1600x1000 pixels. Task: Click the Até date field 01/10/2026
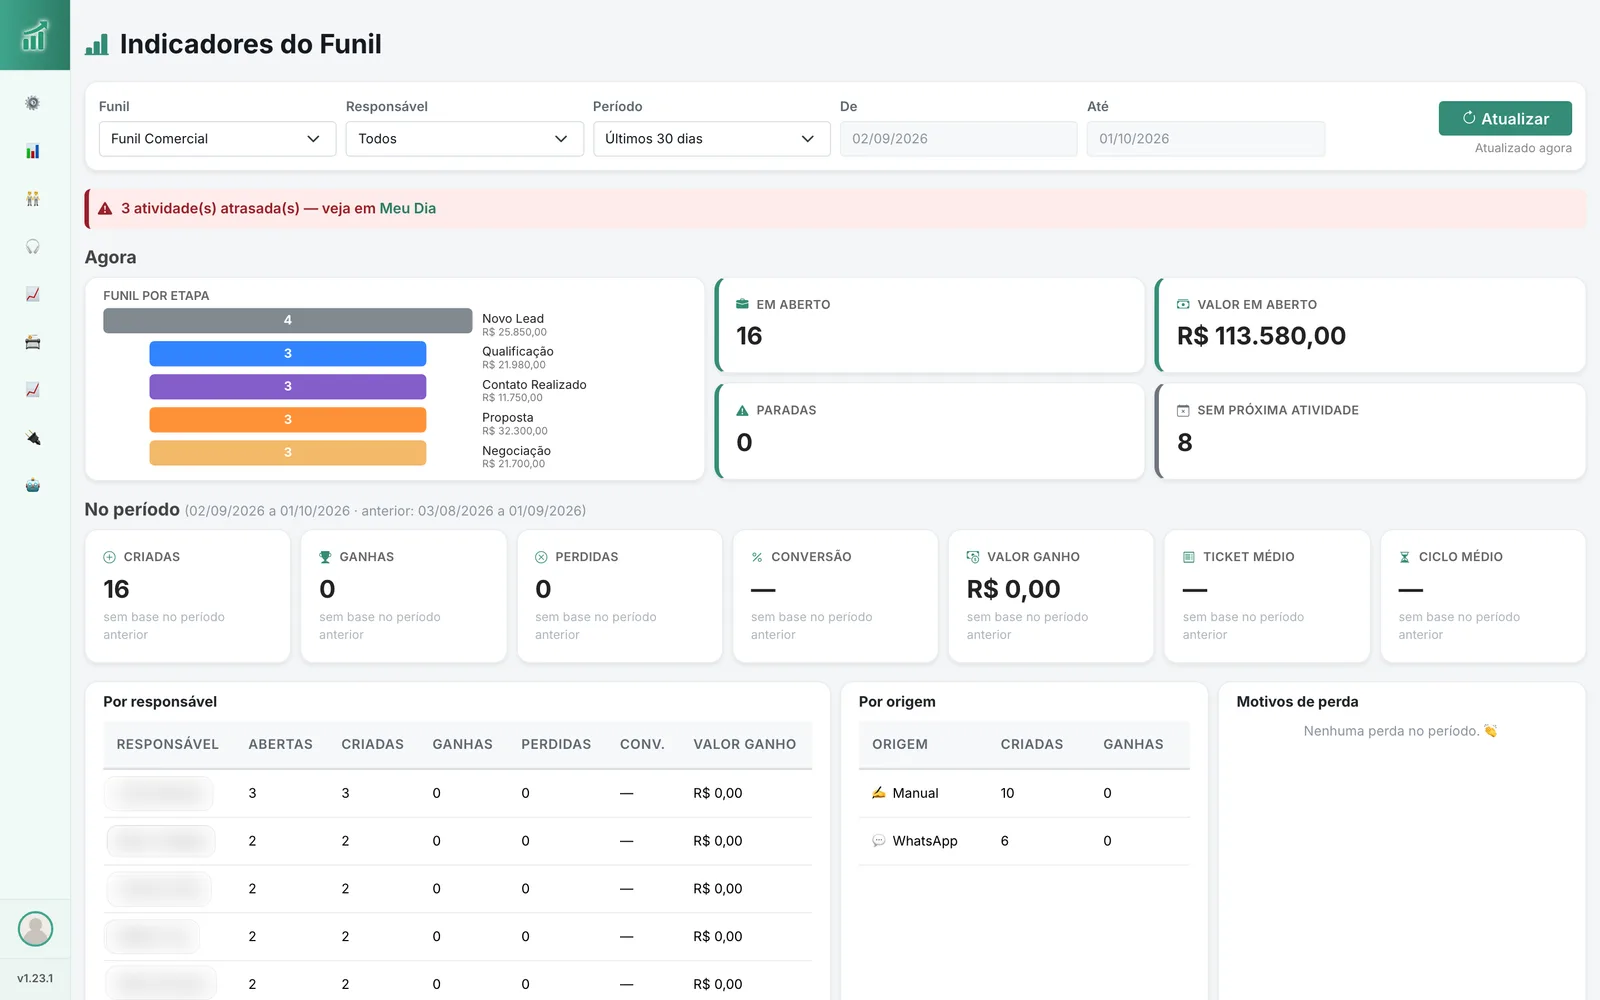click(x=1205, y=139)
